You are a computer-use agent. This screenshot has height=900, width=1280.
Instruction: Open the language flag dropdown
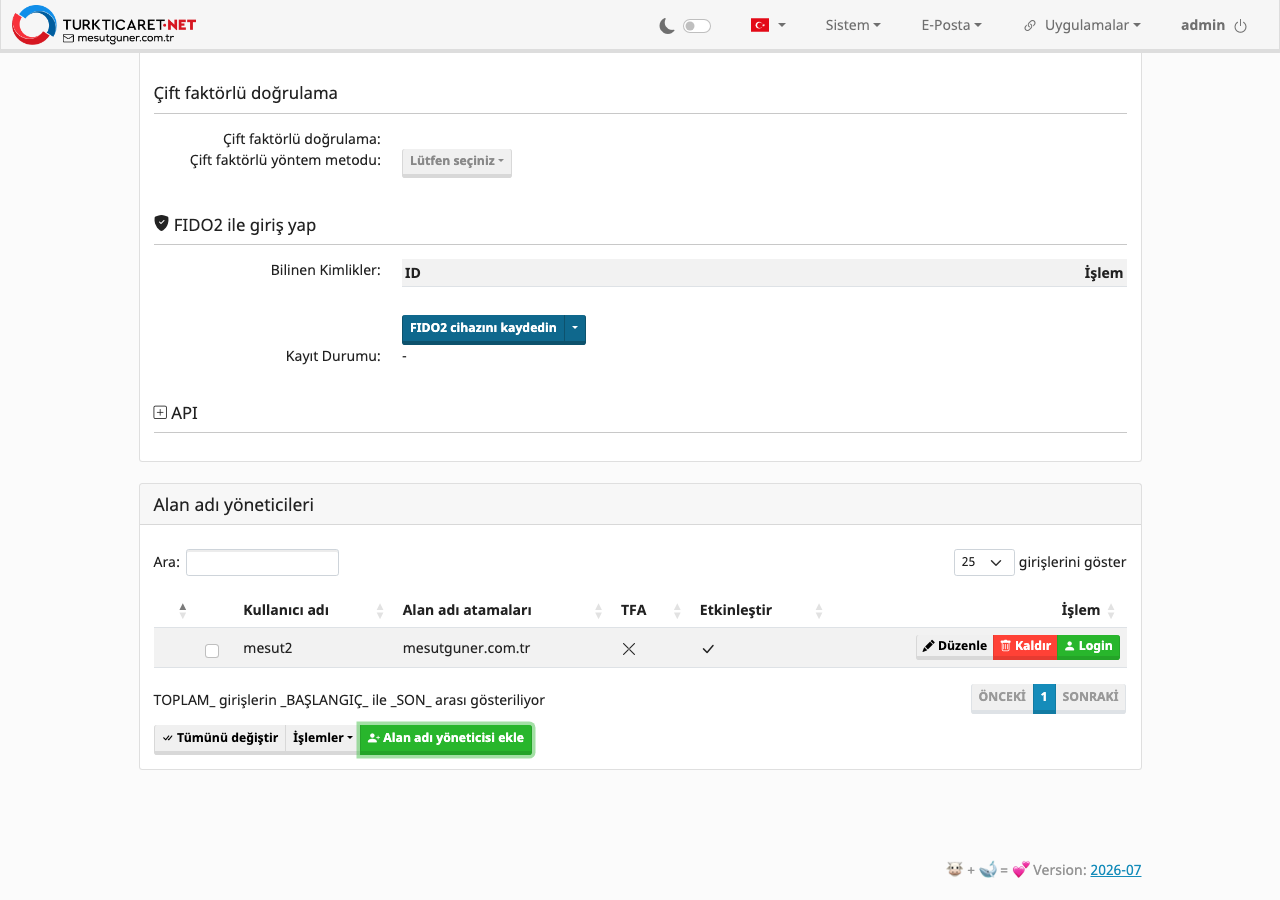point(768,25)
